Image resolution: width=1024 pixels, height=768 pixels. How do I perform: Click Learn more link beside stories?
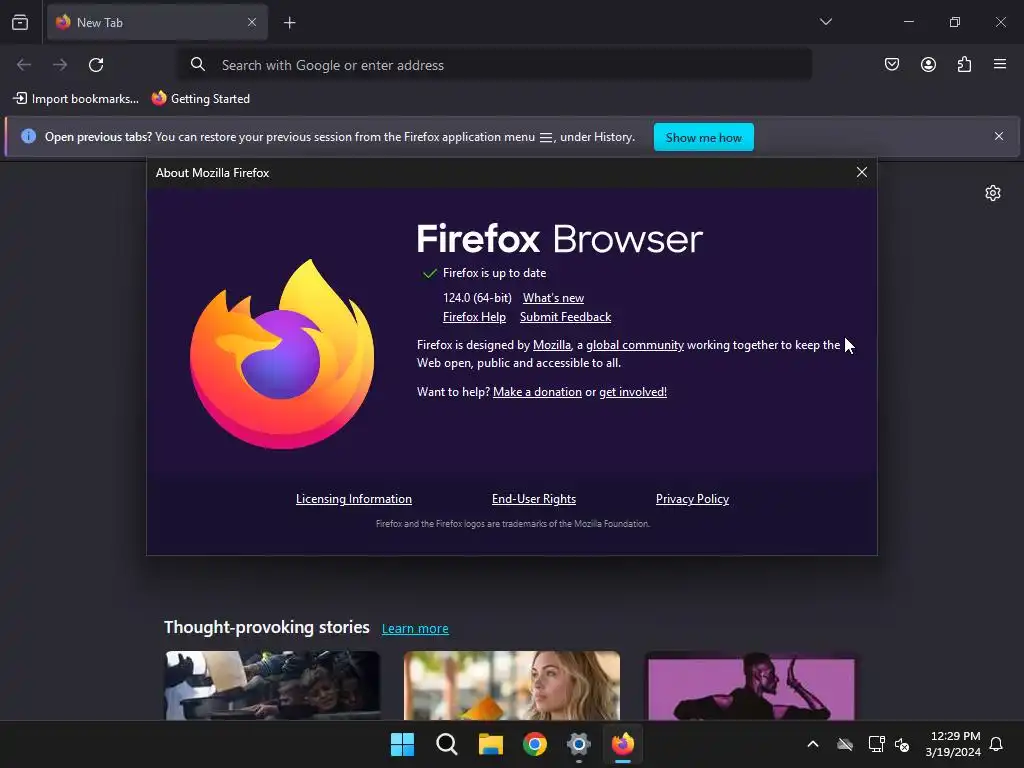415,628
